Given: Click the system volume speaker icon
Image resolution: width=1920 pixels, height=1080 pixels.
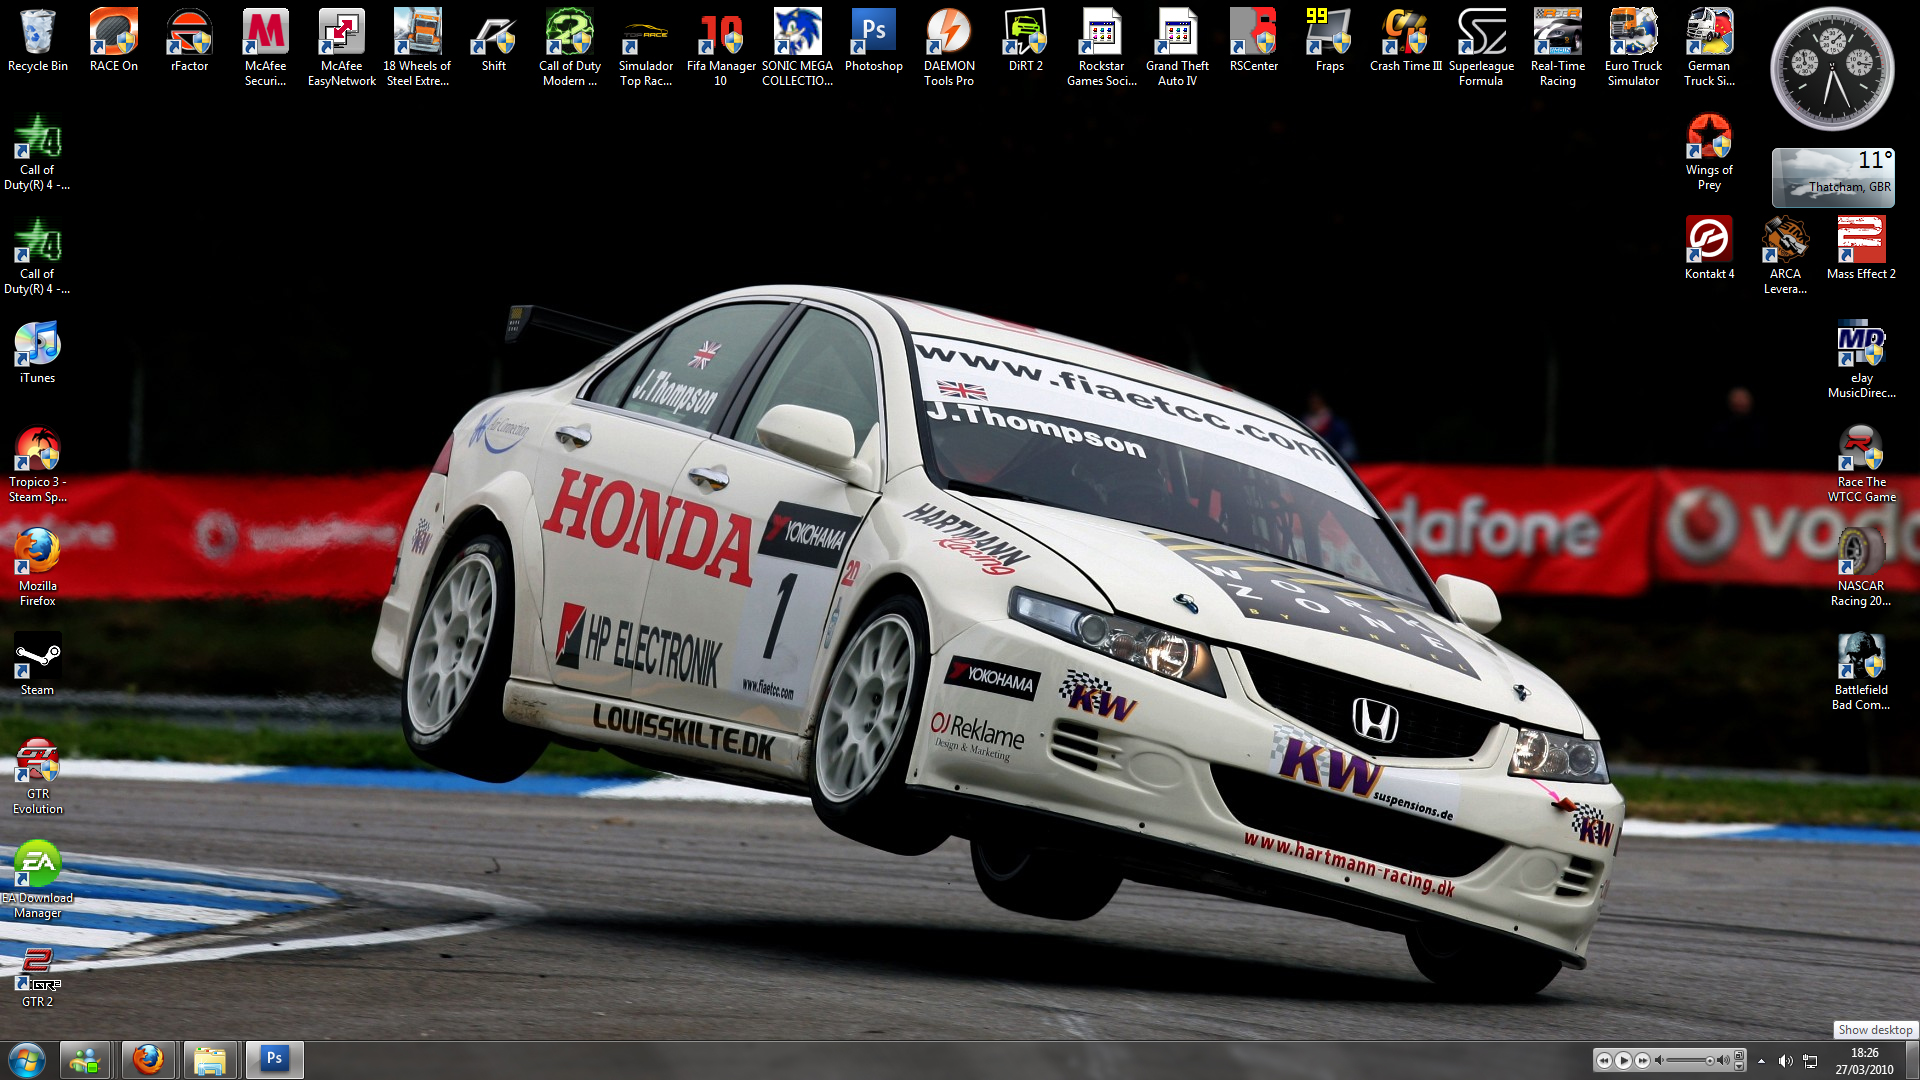Looking at the screenshot, I should tap(1785, 1061).
